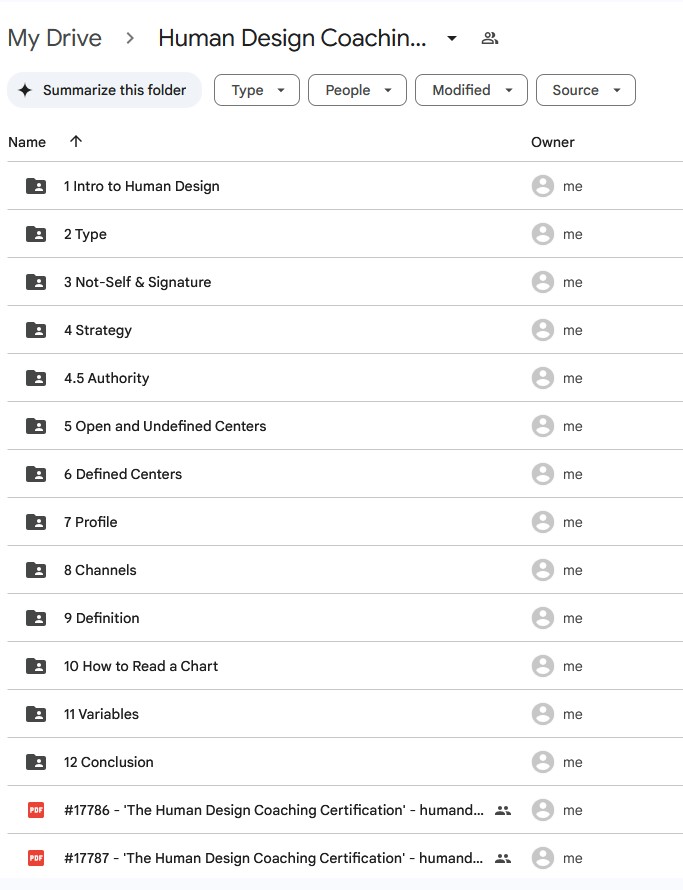Click the PDF icon for file #17786

(36, 810)
